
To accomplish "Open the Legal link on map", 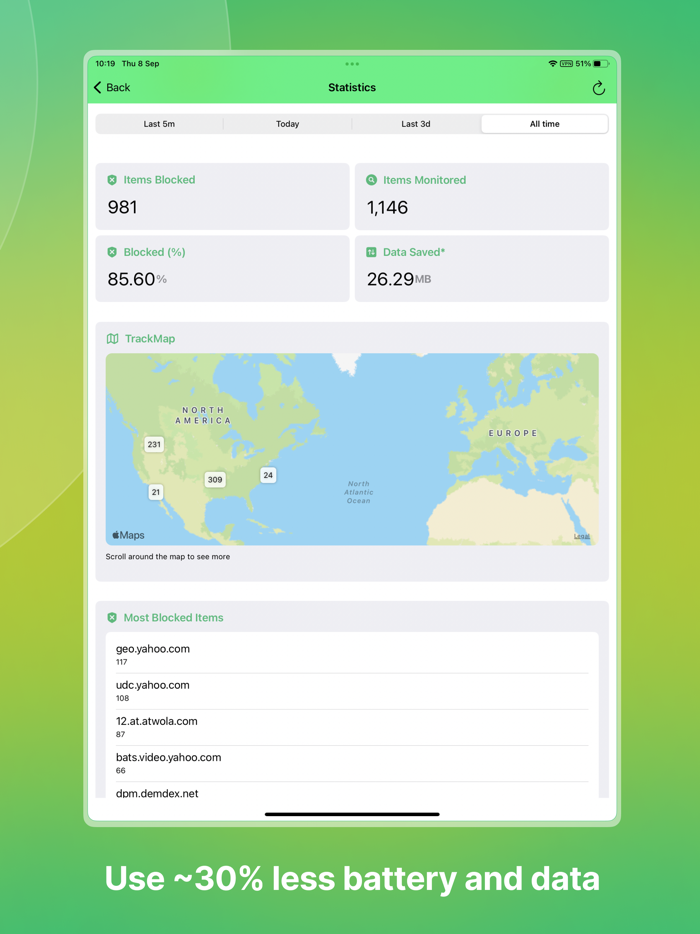I will tap(582, 536).
